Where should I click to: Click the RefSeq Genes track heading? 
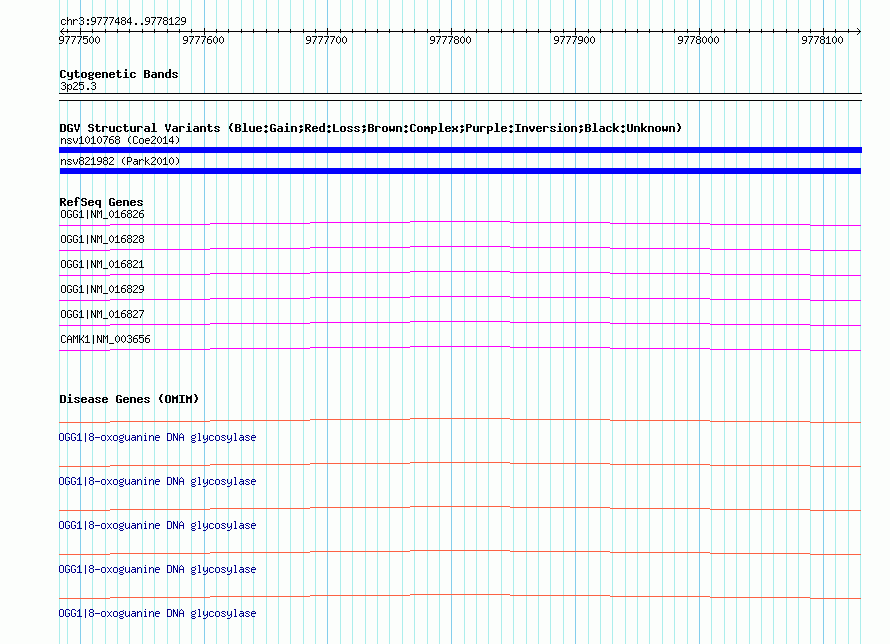pyautogui.click(x=101, y=203)
